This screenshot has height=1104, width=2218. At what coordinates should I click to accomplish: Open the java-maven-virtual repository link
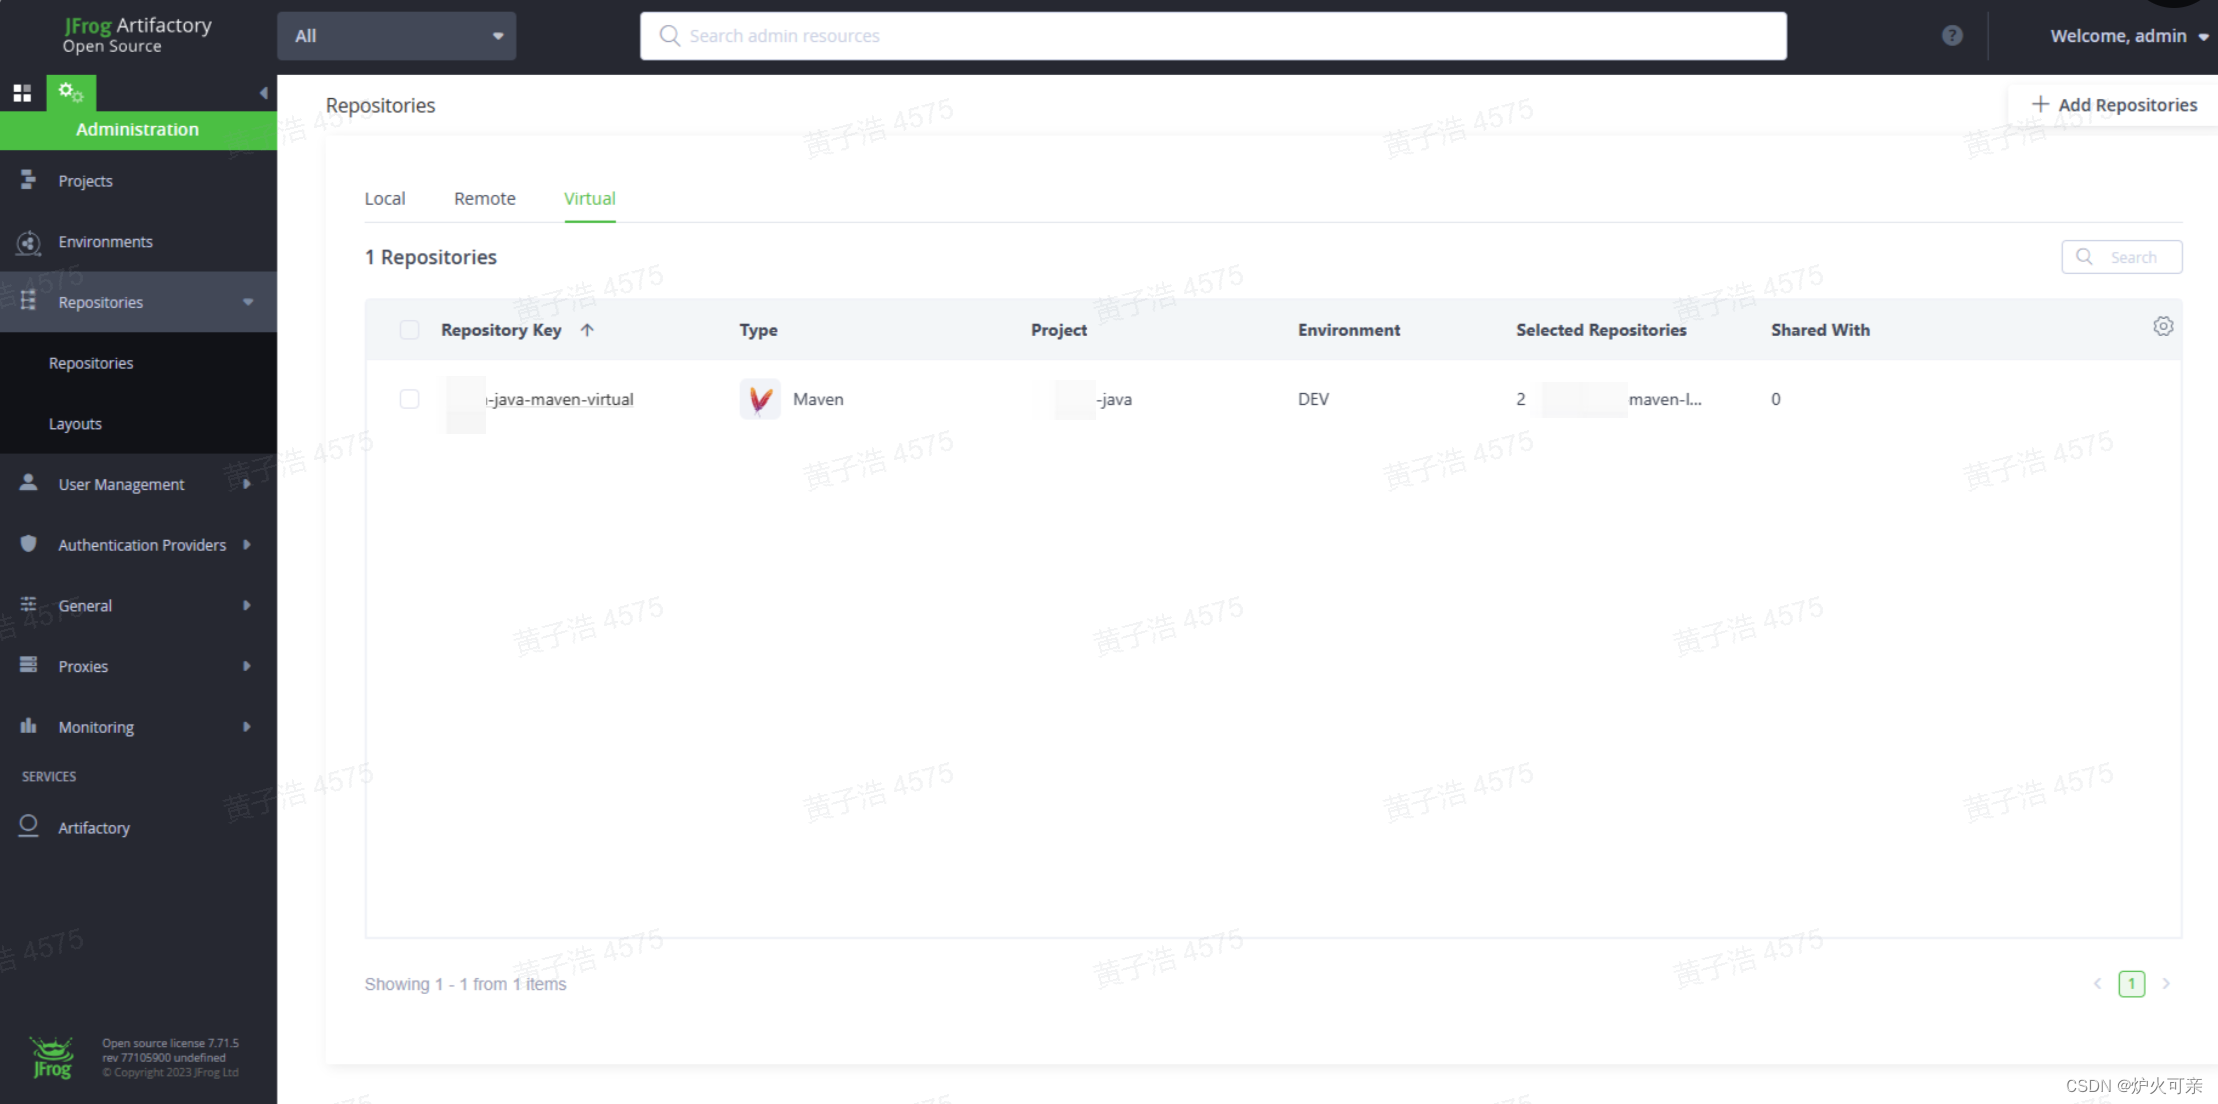(x=560, y=399)
